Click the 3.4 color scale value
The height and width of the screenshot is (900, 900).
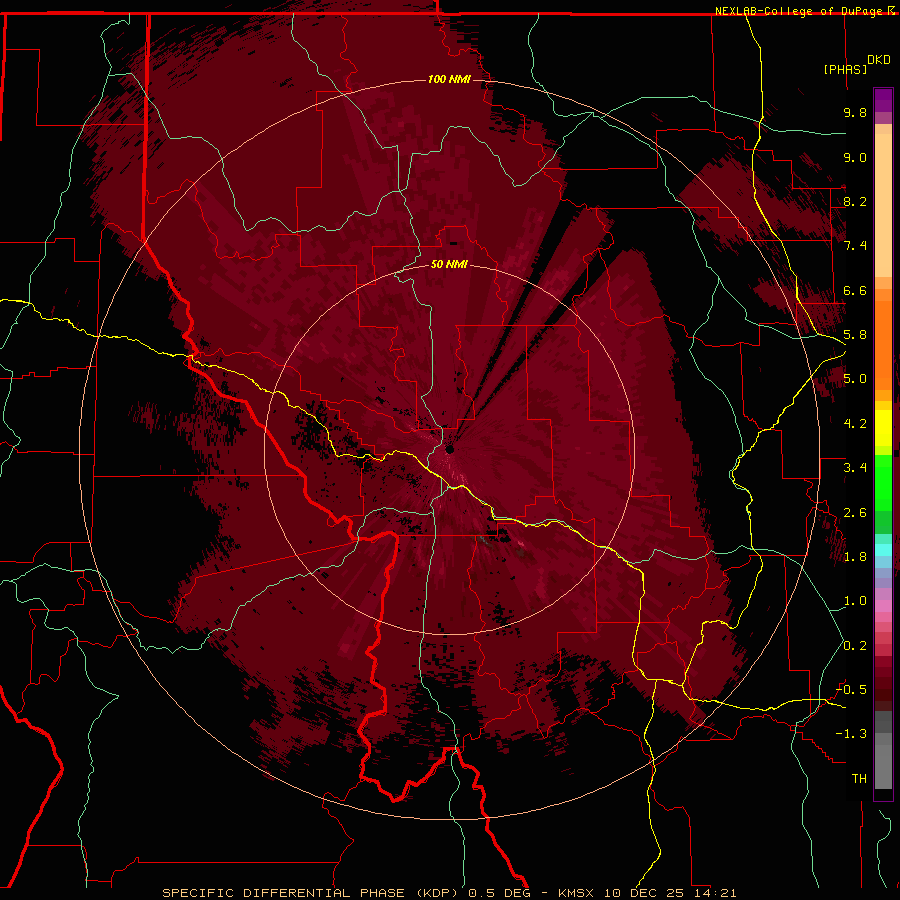coord(855,468)
